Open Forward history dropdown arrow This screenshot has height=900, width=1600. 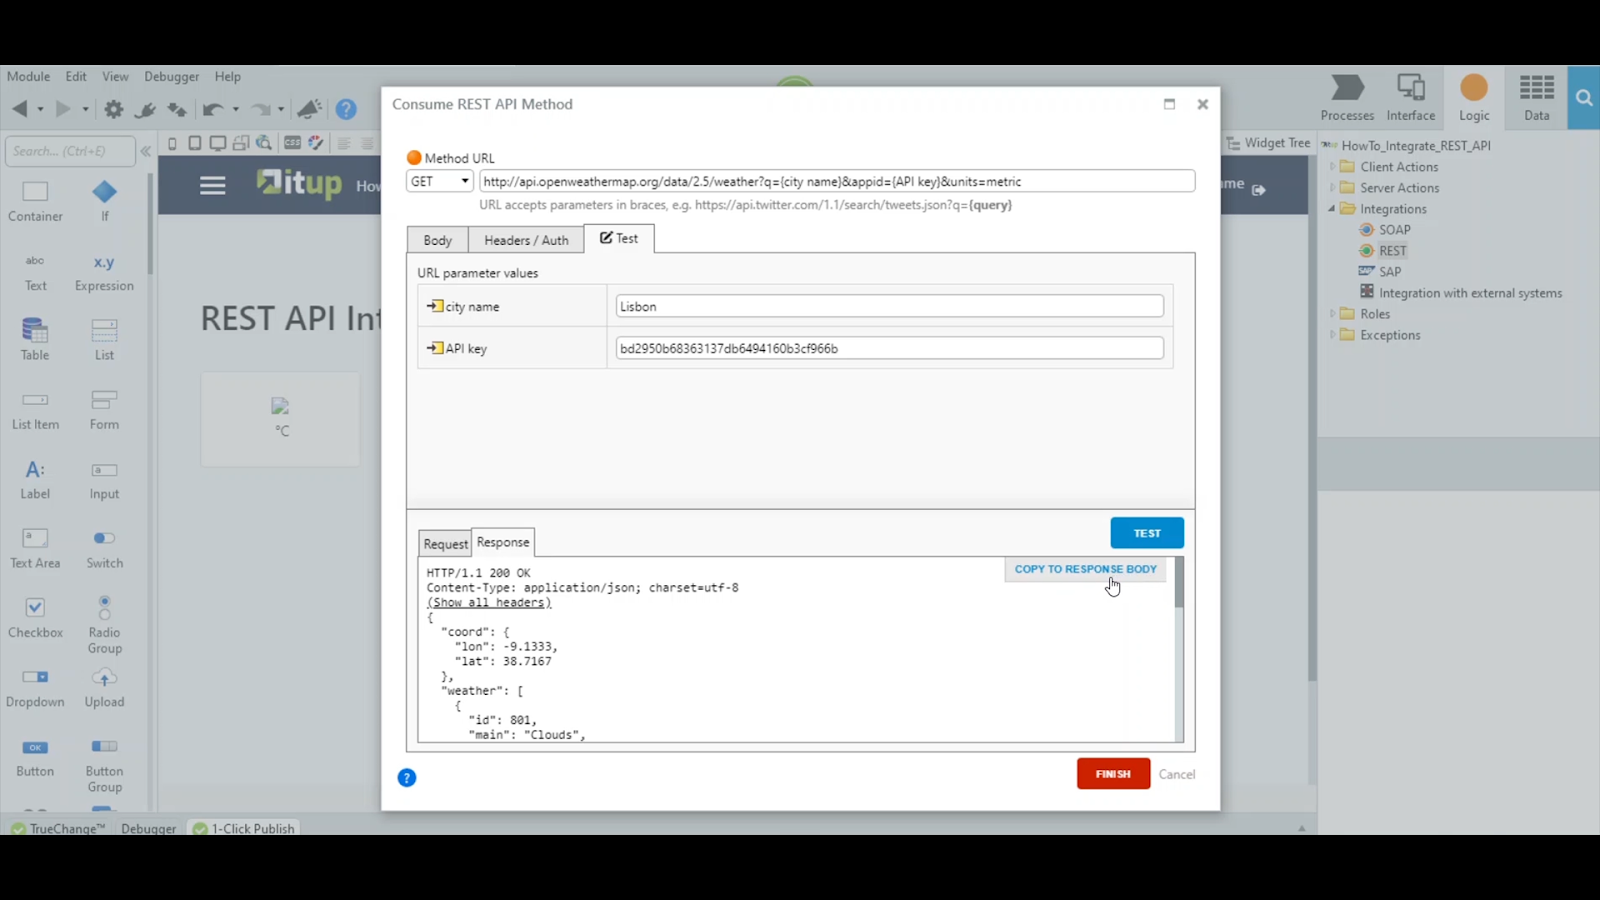[85, 109]
